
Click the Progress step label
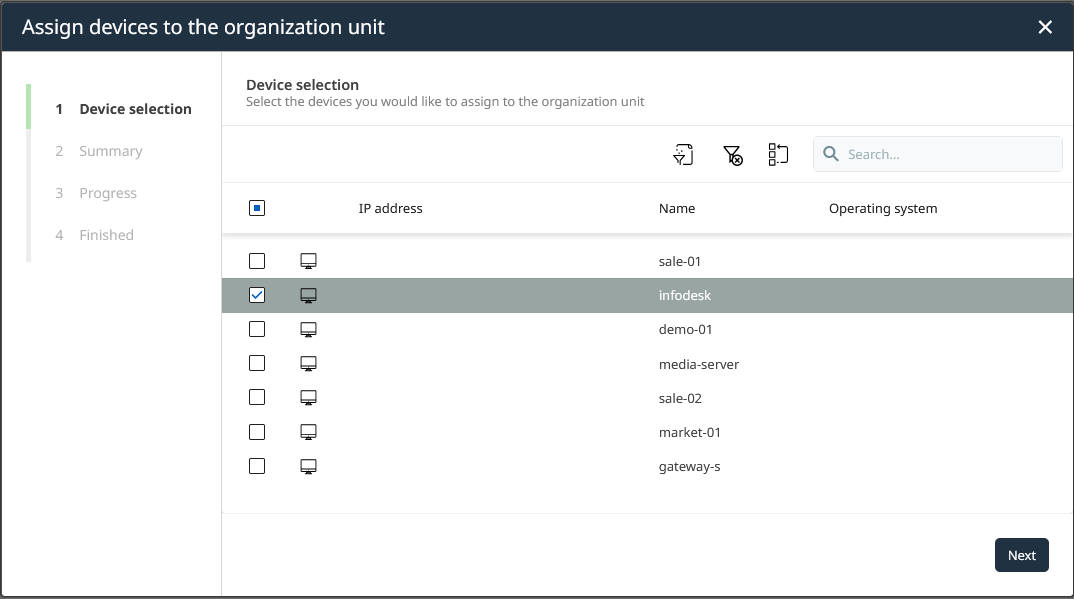(107, 192)
